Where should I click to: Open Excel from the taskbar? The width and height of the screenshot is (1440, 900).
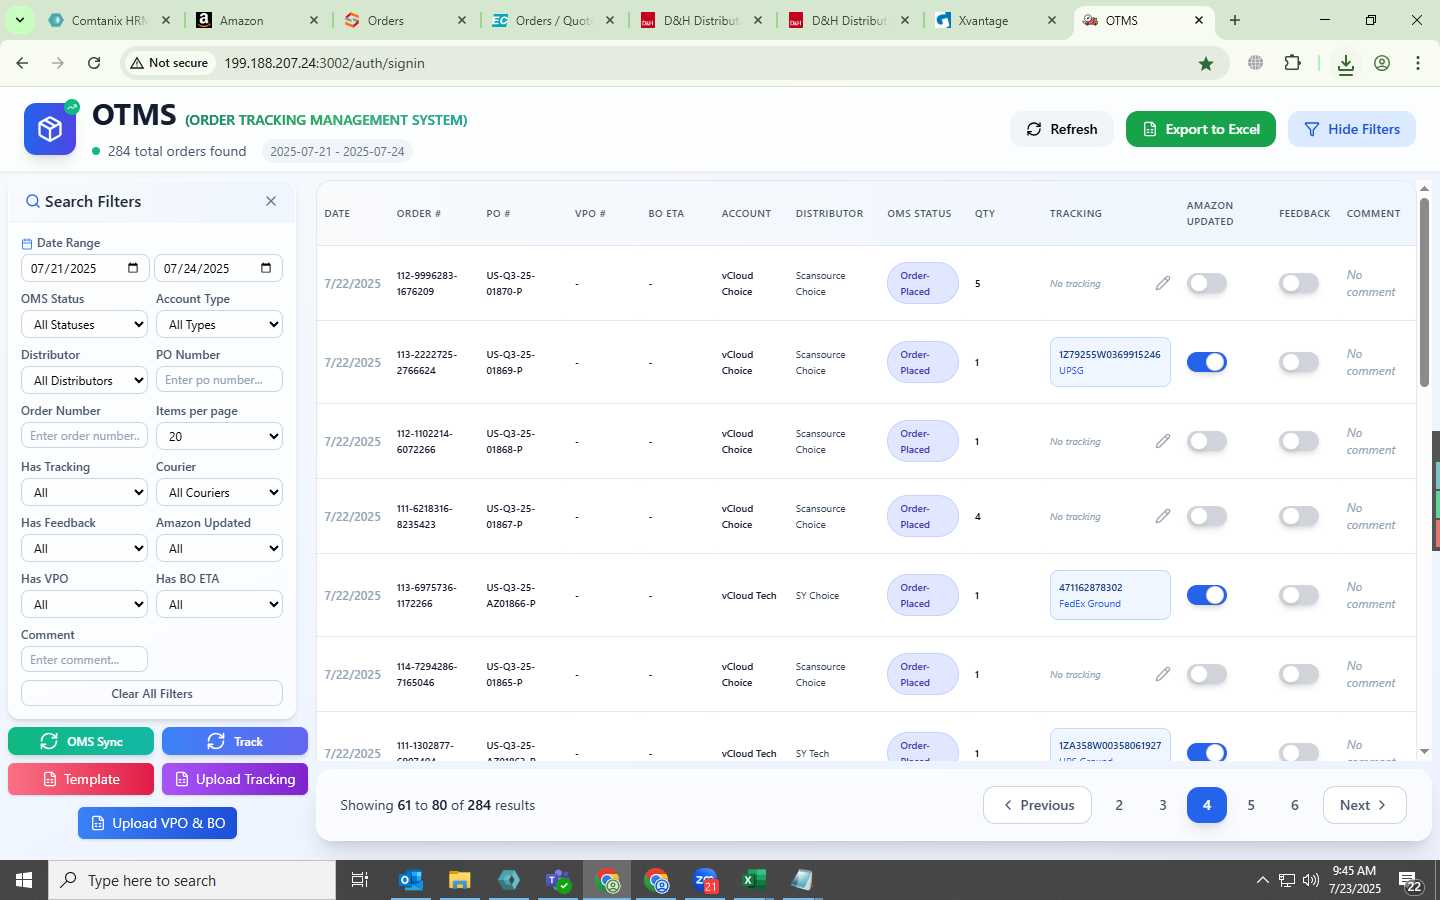[x=753, y=880]
